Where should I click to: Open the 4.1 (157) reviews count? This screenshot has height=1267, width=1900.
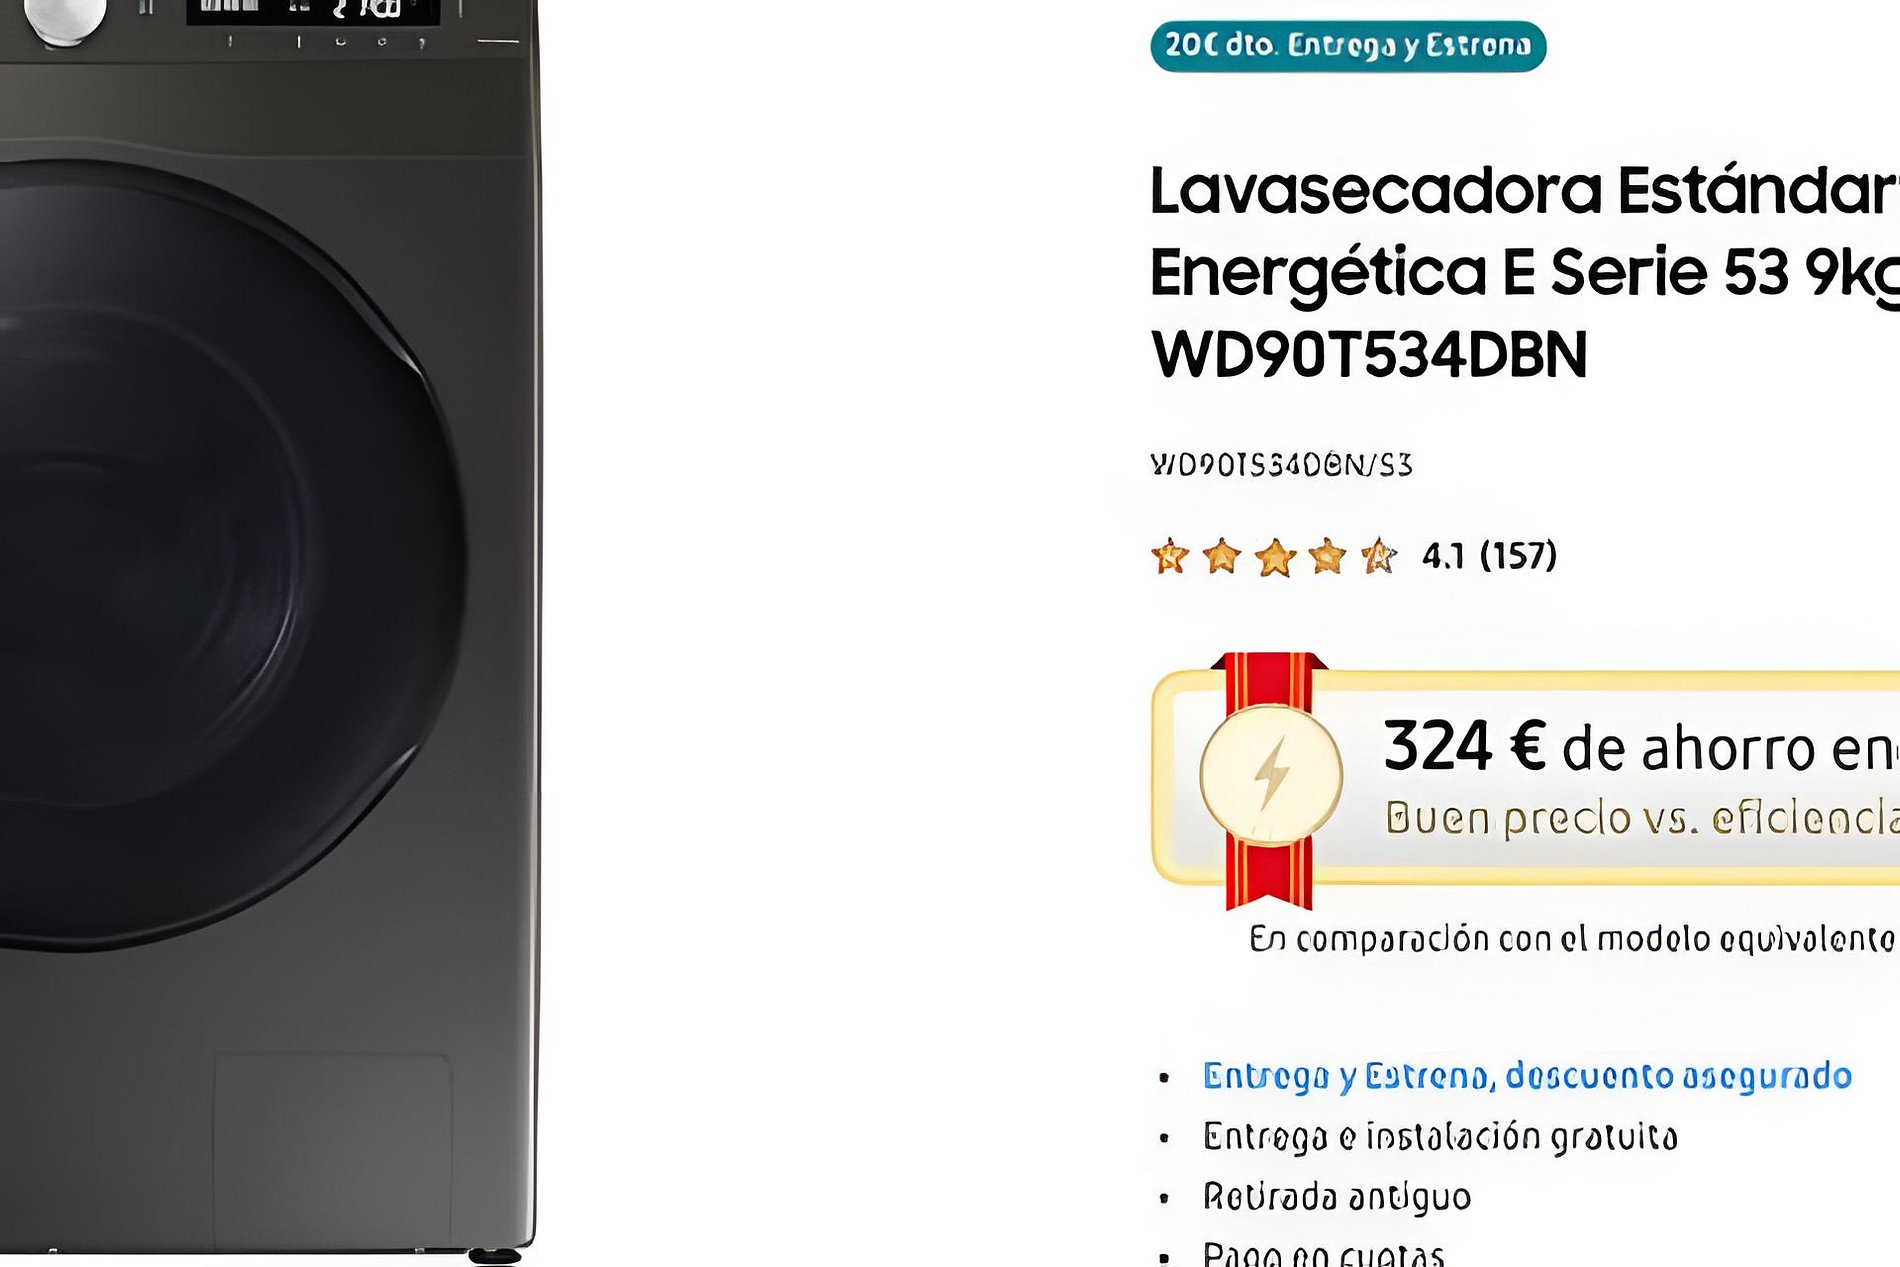click(x=1489, y=556)
